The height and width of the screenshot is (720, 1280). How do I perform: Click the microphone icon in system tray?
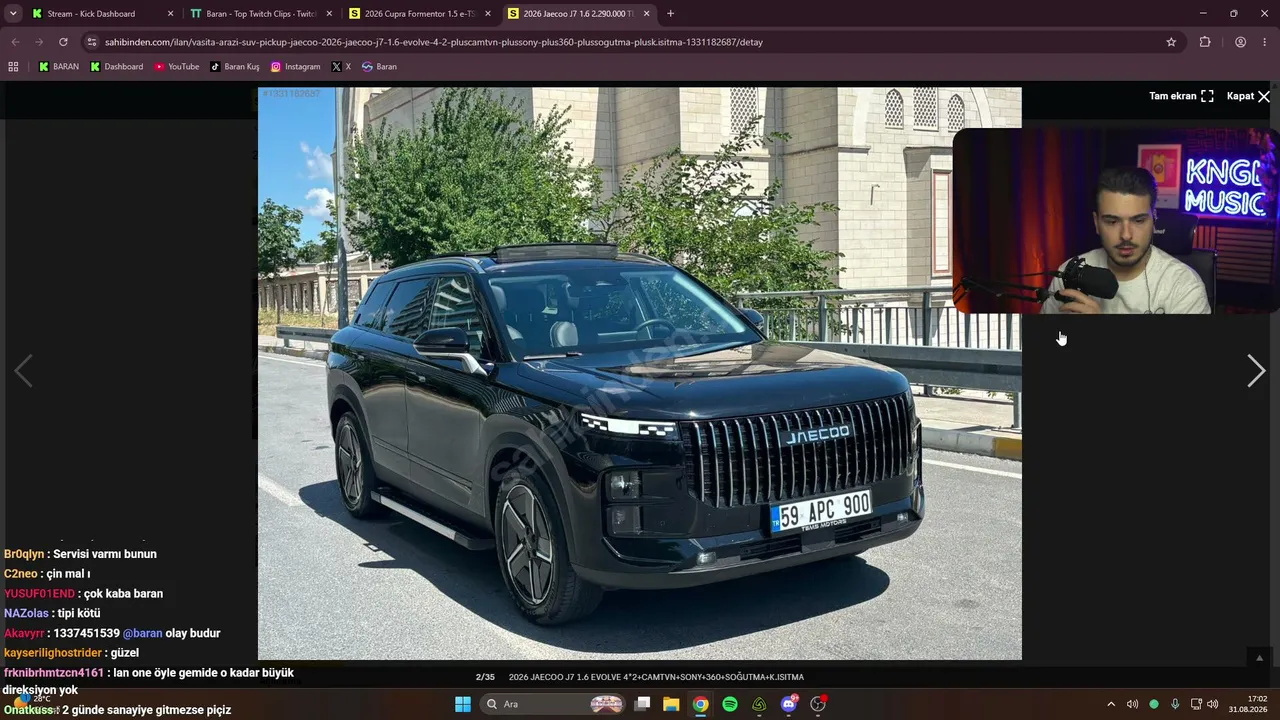tap(1175, 704)
